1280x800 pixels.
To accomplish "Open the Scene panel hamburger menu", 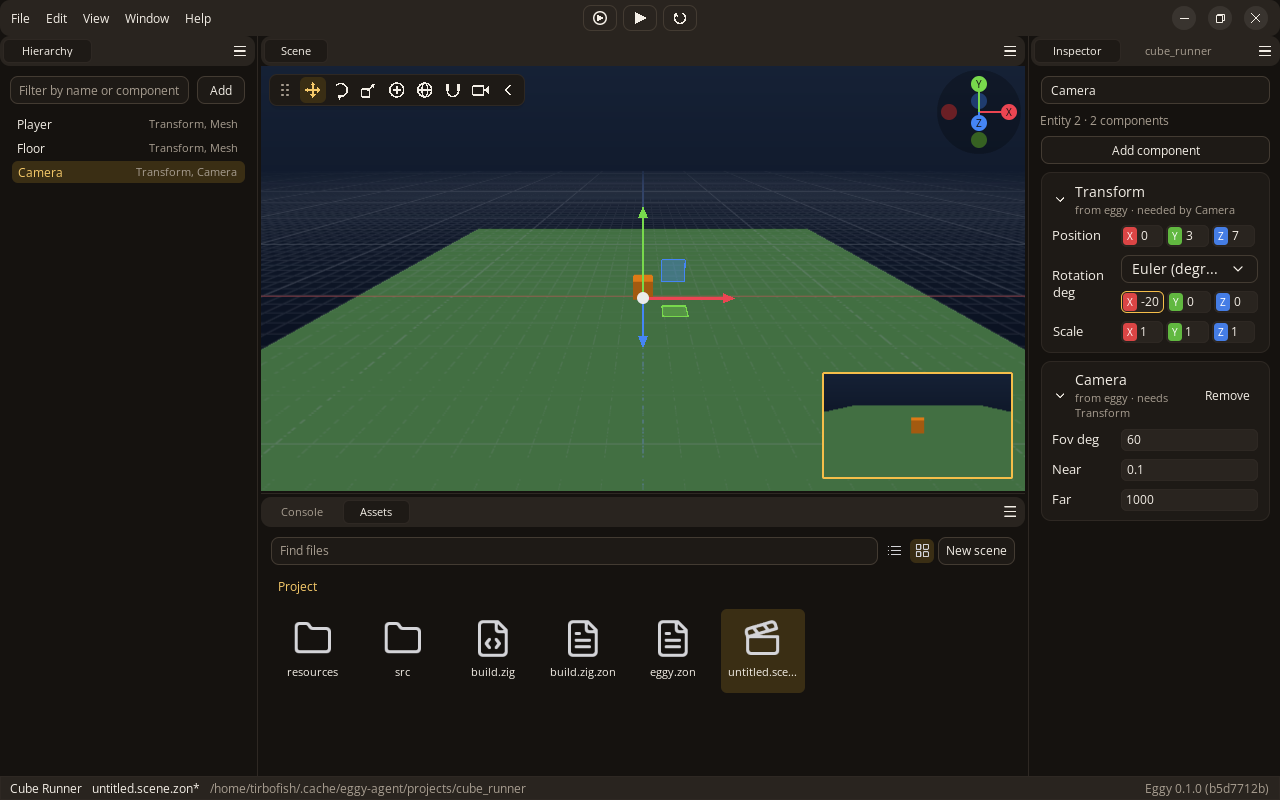I will coord(1010,51).
